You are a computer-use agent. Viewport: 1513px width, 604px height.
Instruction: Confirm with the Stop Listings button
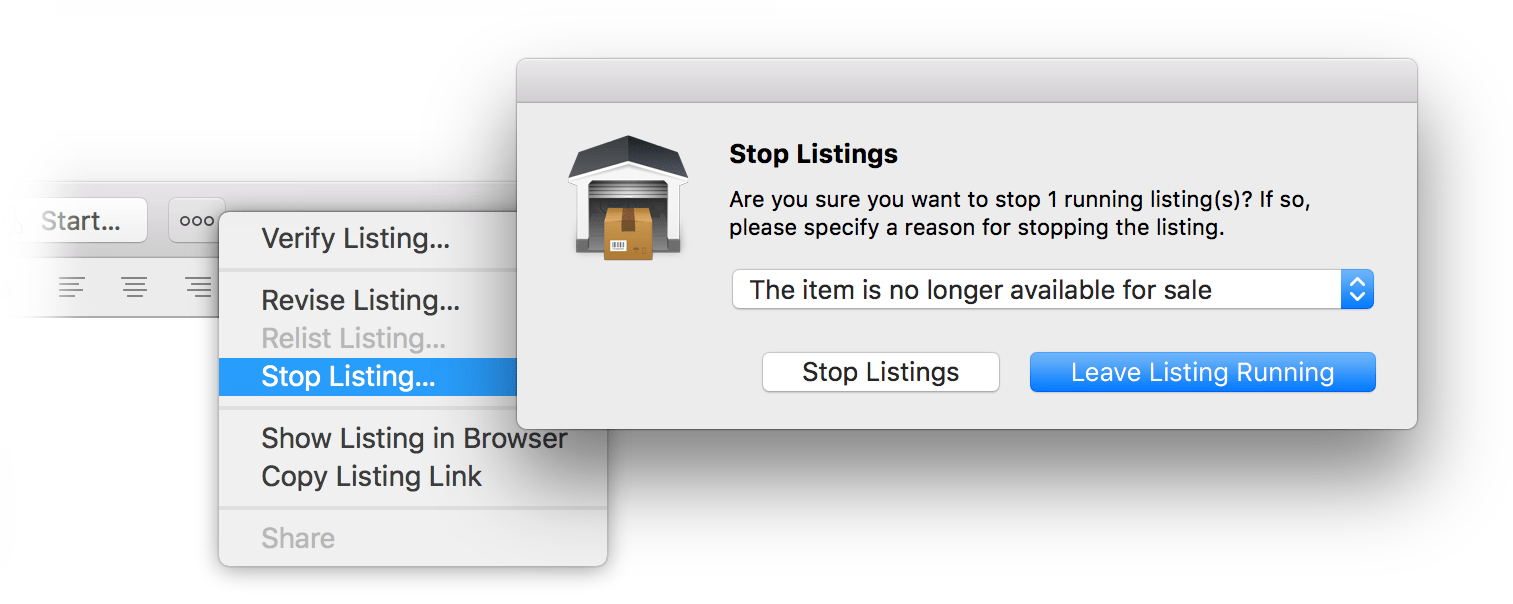(x=881, y=372)
